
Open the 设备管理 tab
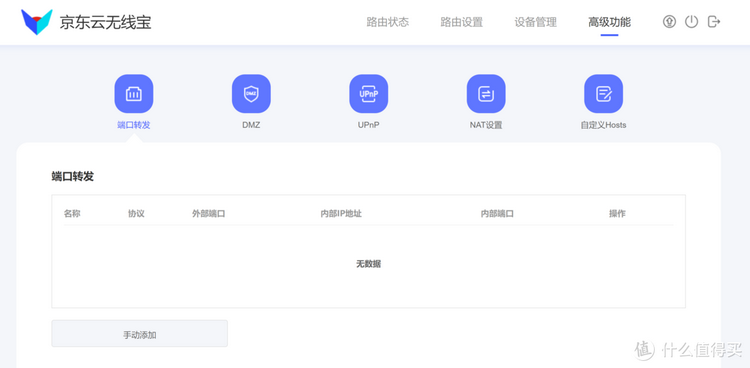click(536, 22)
